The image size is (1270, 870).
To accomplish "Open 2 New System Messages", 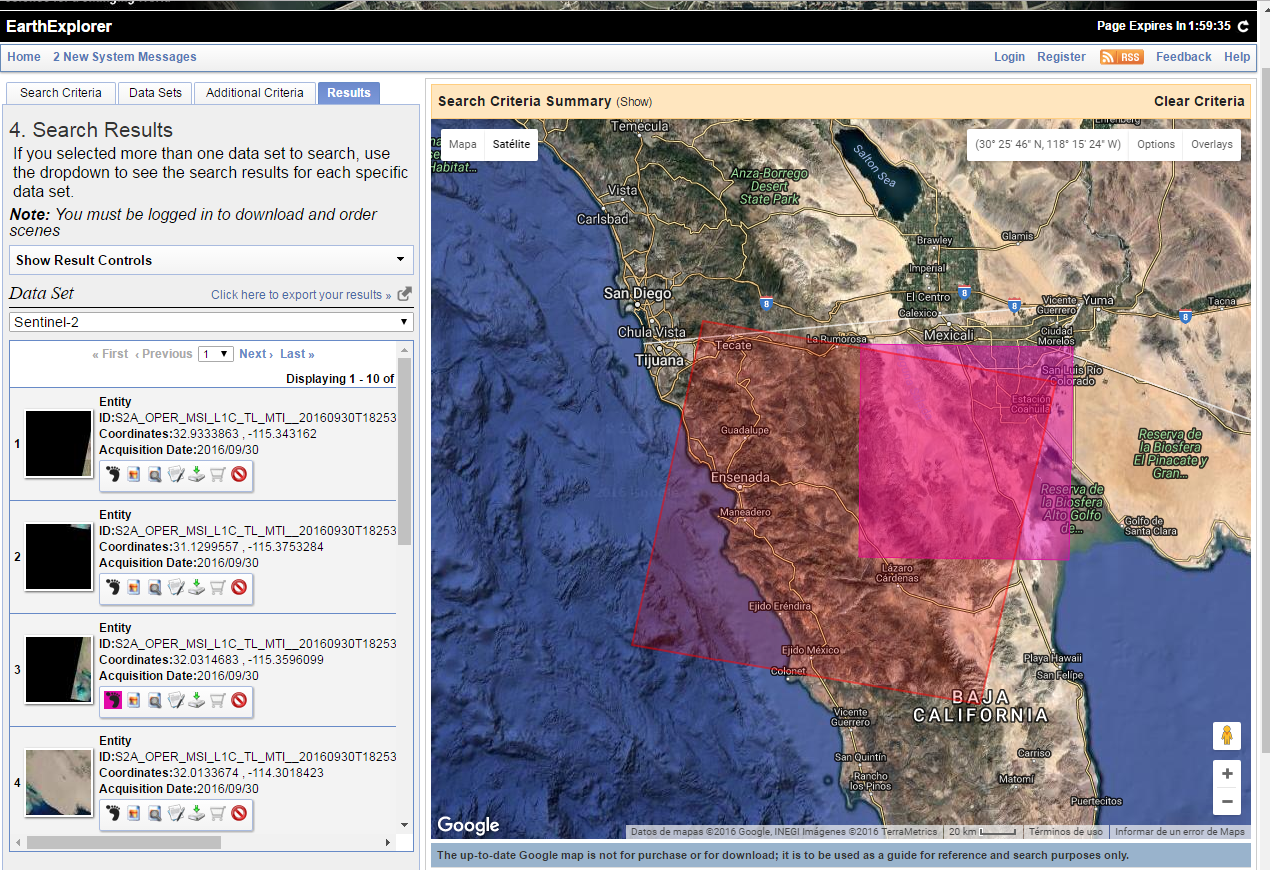I will 125,57.
